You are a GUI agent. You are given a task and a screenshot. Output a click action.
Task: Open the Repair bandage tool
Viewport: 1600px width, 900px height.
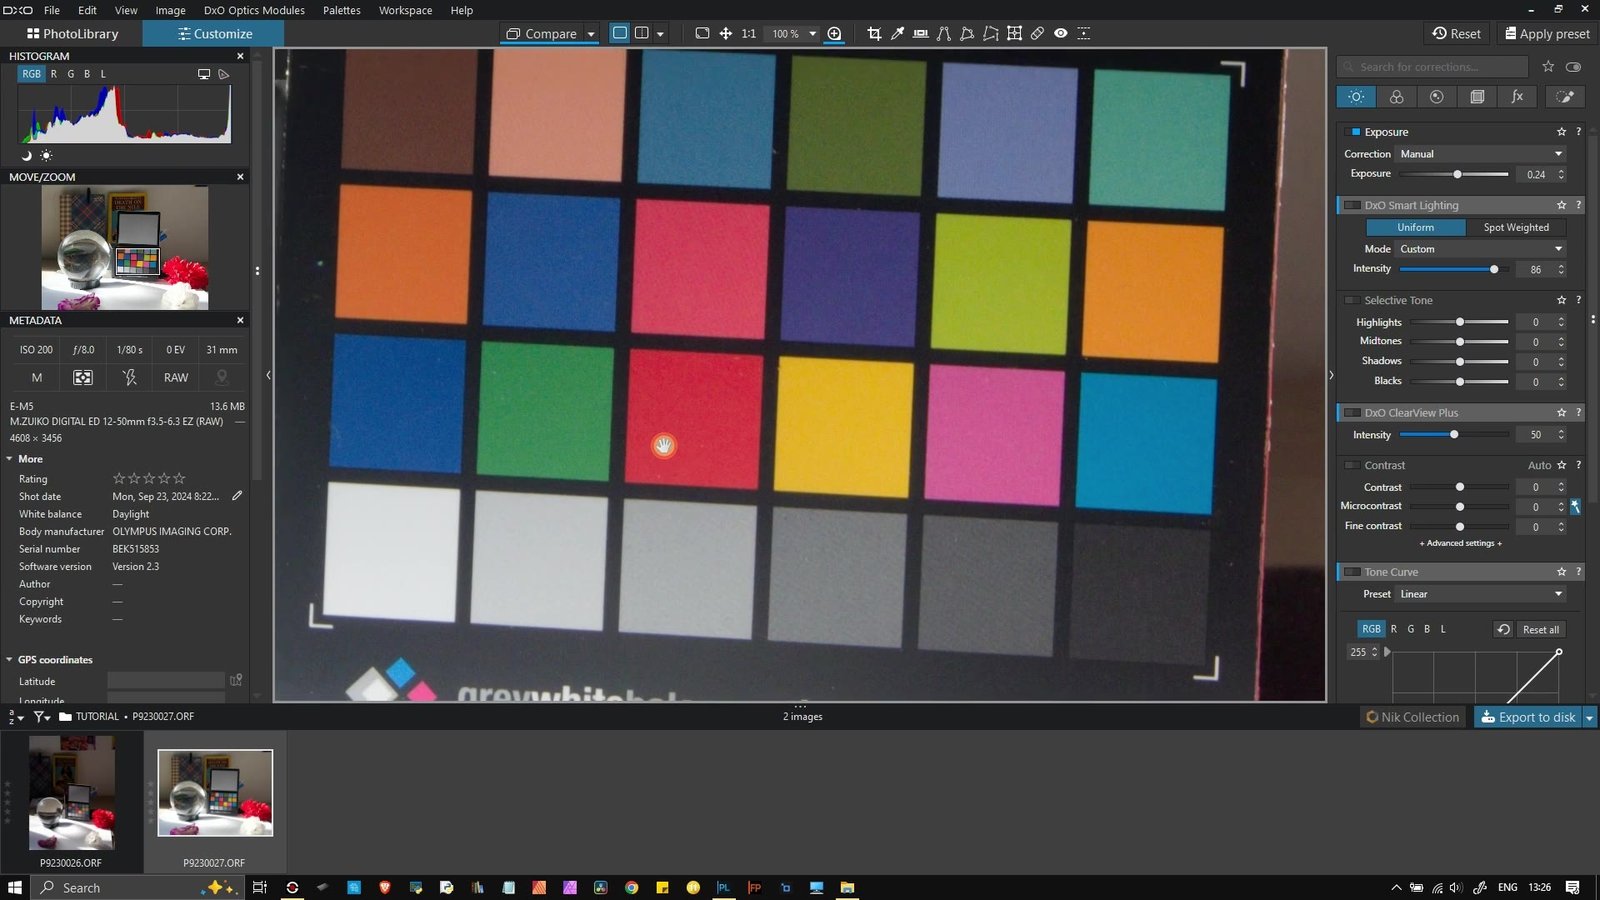pyautogui.click(x=1038, y=33)
